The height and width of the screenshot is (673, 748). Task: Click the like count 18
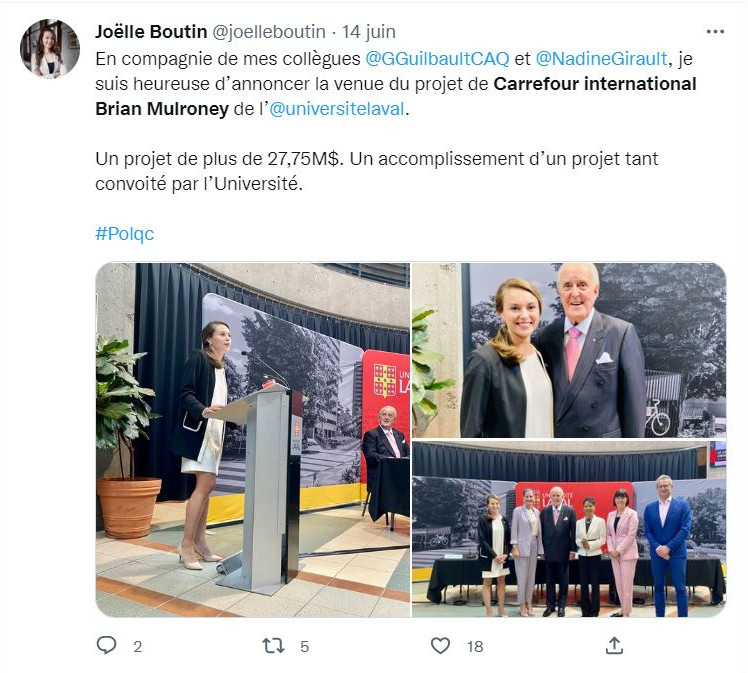[475, 647]
